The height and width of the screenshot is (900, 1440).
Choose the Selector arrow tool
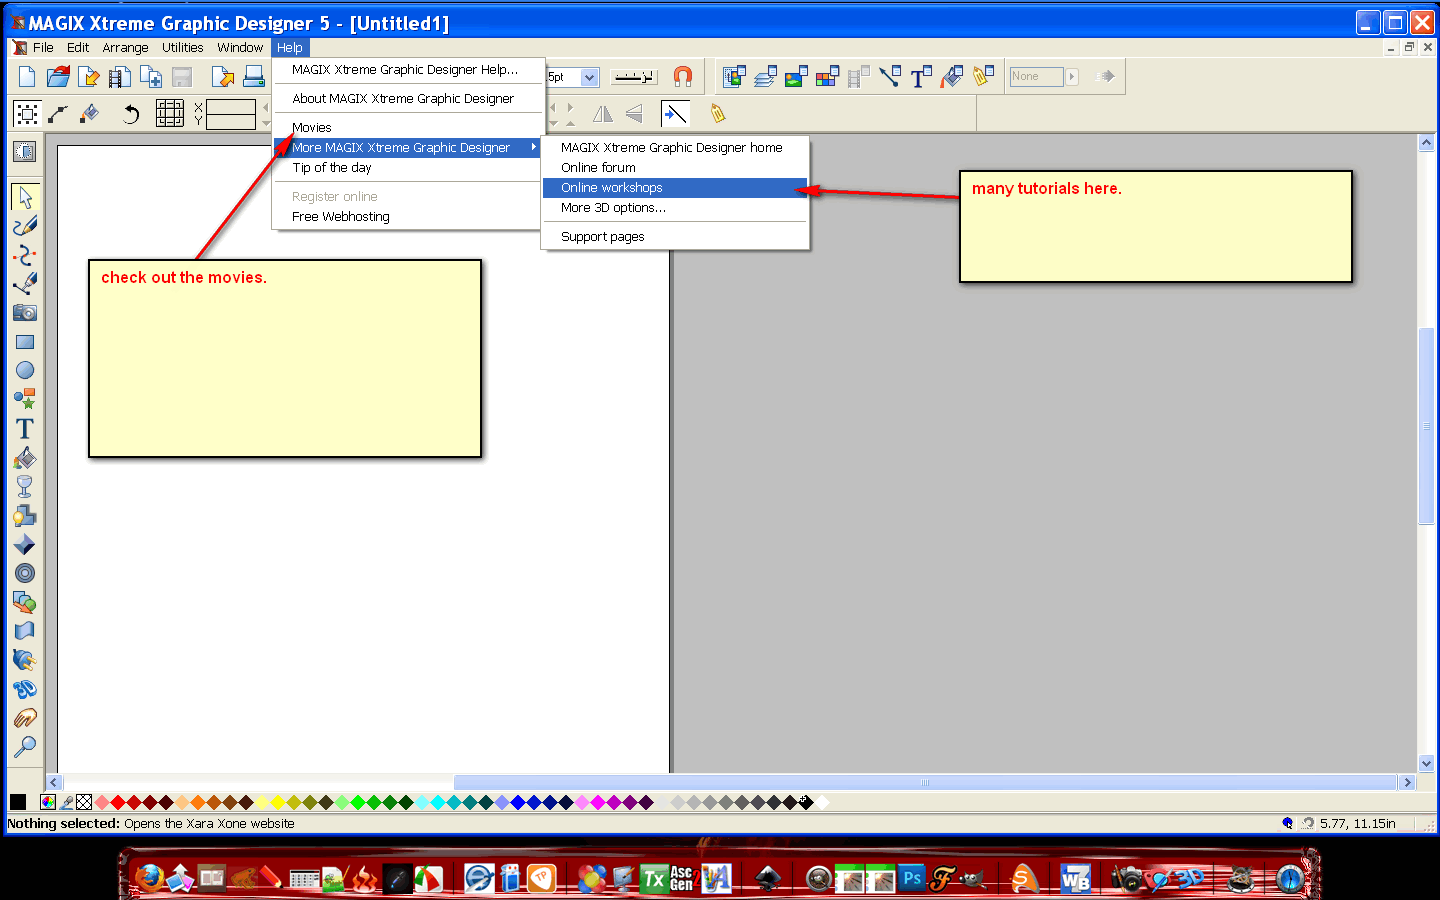point(25,197)
